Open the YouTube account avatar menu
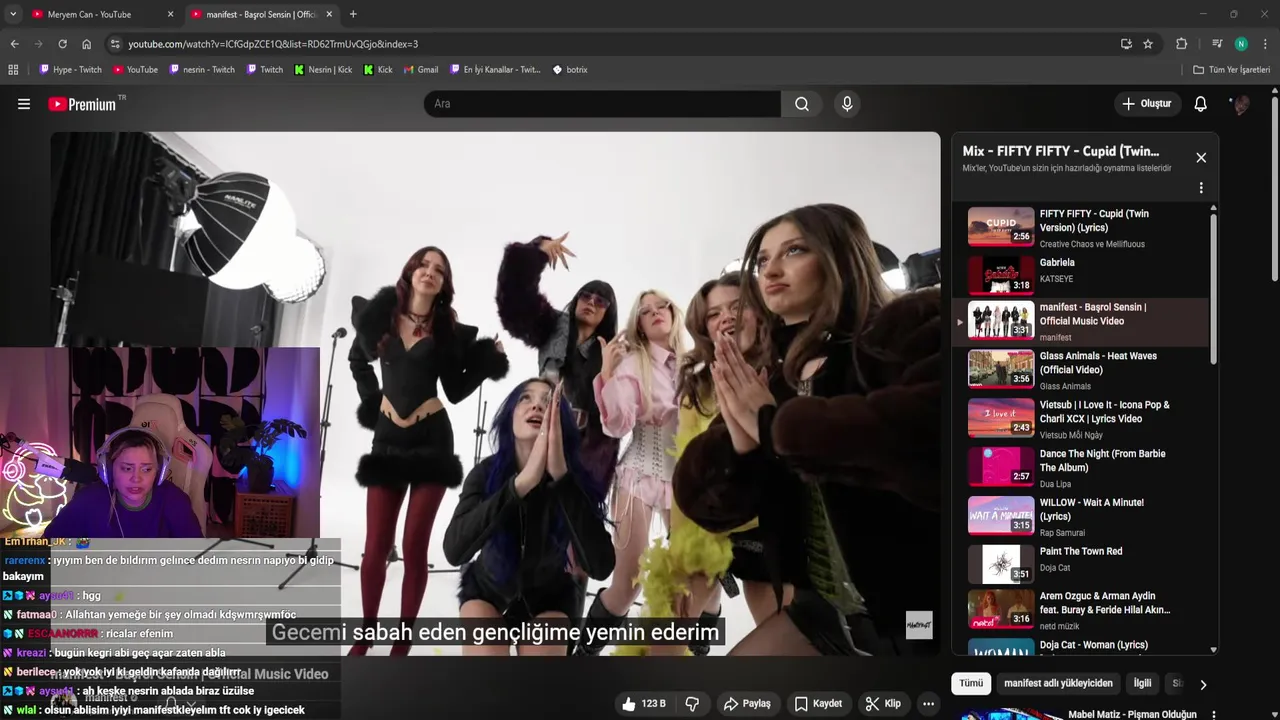Image resolution: width=1280 pixels, height=720 pixels. pyautogui.click(x=1241, y=104)
